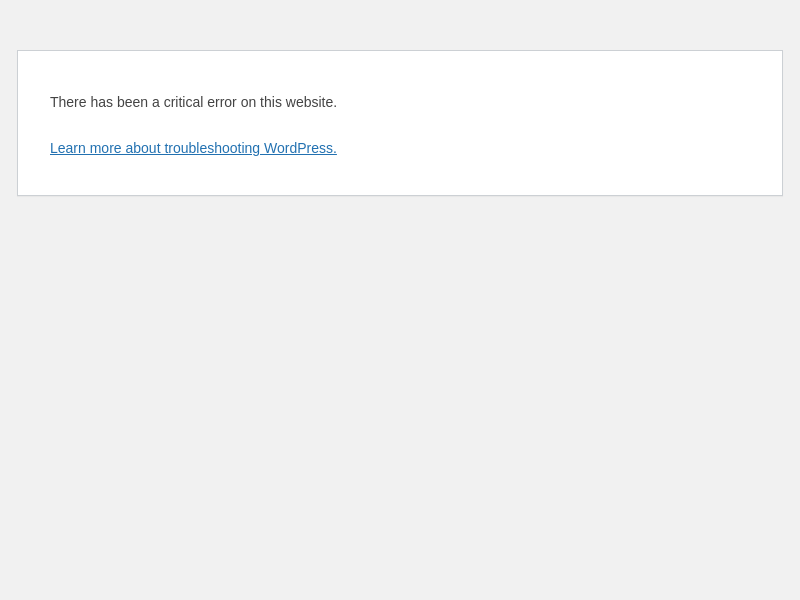Click the word "more" in the troubleshooting link
The image size is (800, 600).
click(x=105, y=148)
